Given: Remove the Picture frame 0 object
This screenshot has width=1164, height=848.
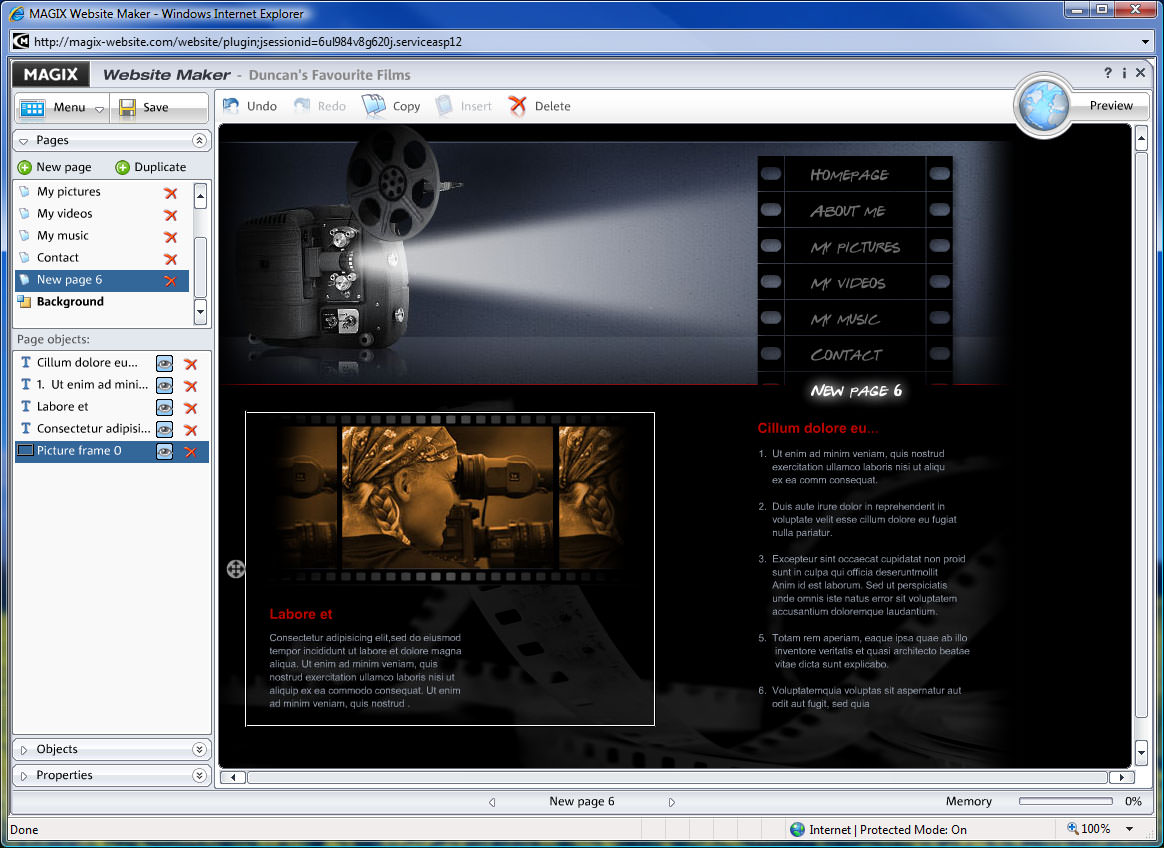Looking at the screenshot, I should point(191,451).
